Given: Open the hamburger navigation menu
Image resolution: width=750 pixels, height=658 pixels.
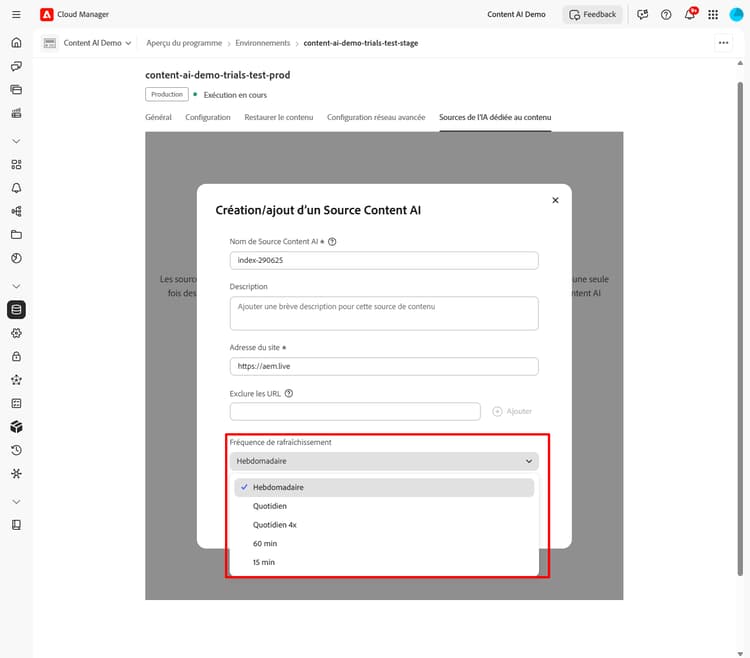Looking at the screenshot, I should [x=16, y=14].
